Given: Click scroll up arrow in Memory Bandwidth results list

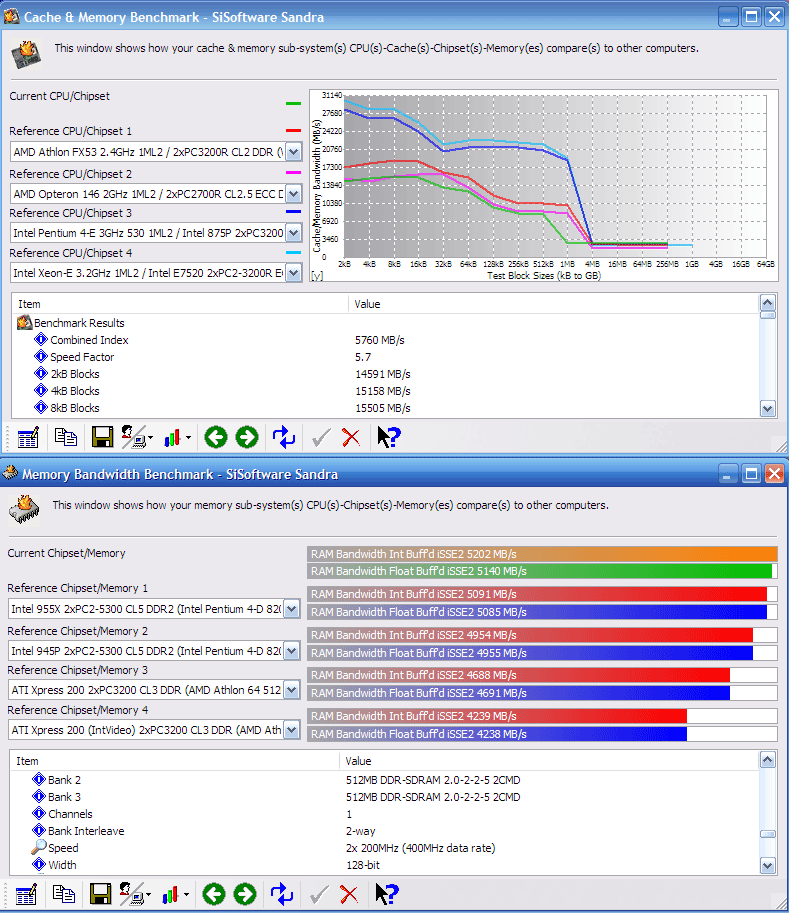Looking at the screenshot, I should click(x=767, y=760).
